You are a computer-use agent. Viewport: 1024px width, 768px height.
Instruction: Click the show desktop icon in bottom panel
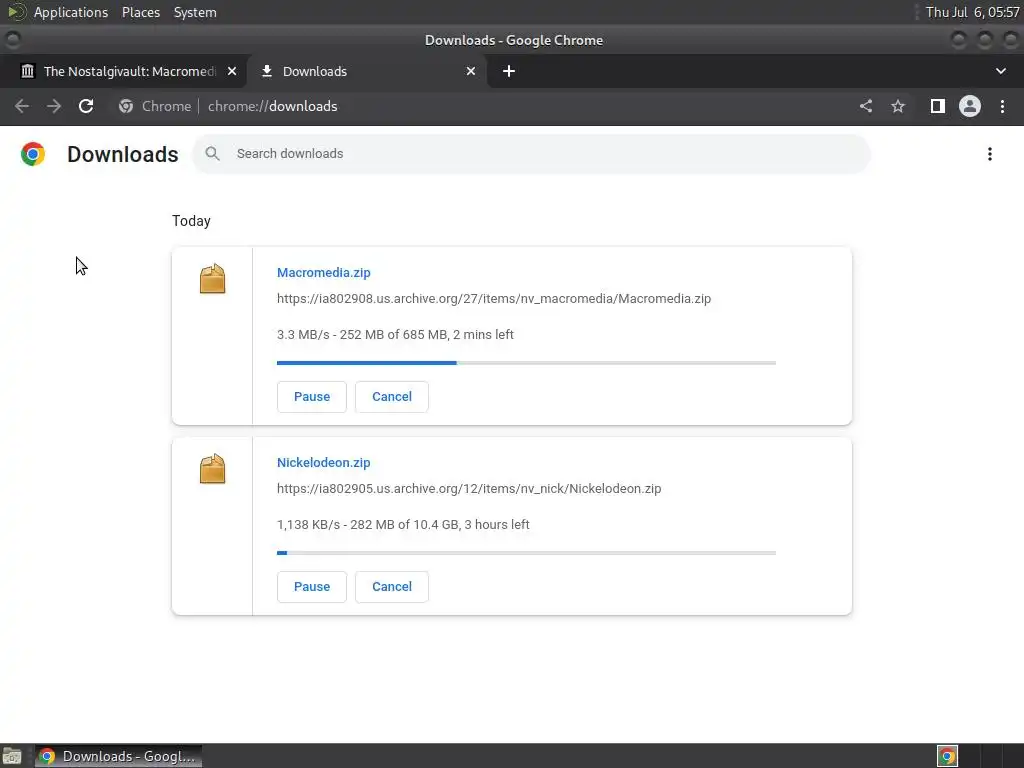click(x=12, y=756)
